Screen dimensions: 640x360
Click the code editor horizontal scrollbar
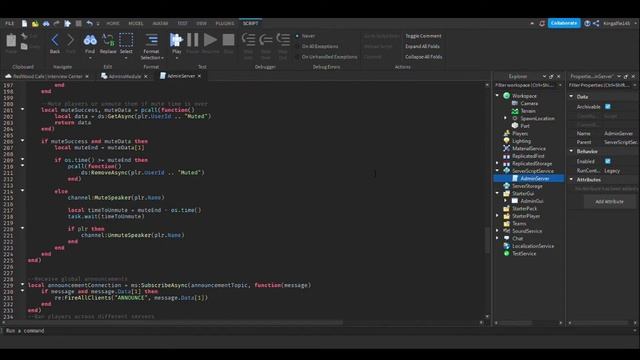[x=174, y=323]
